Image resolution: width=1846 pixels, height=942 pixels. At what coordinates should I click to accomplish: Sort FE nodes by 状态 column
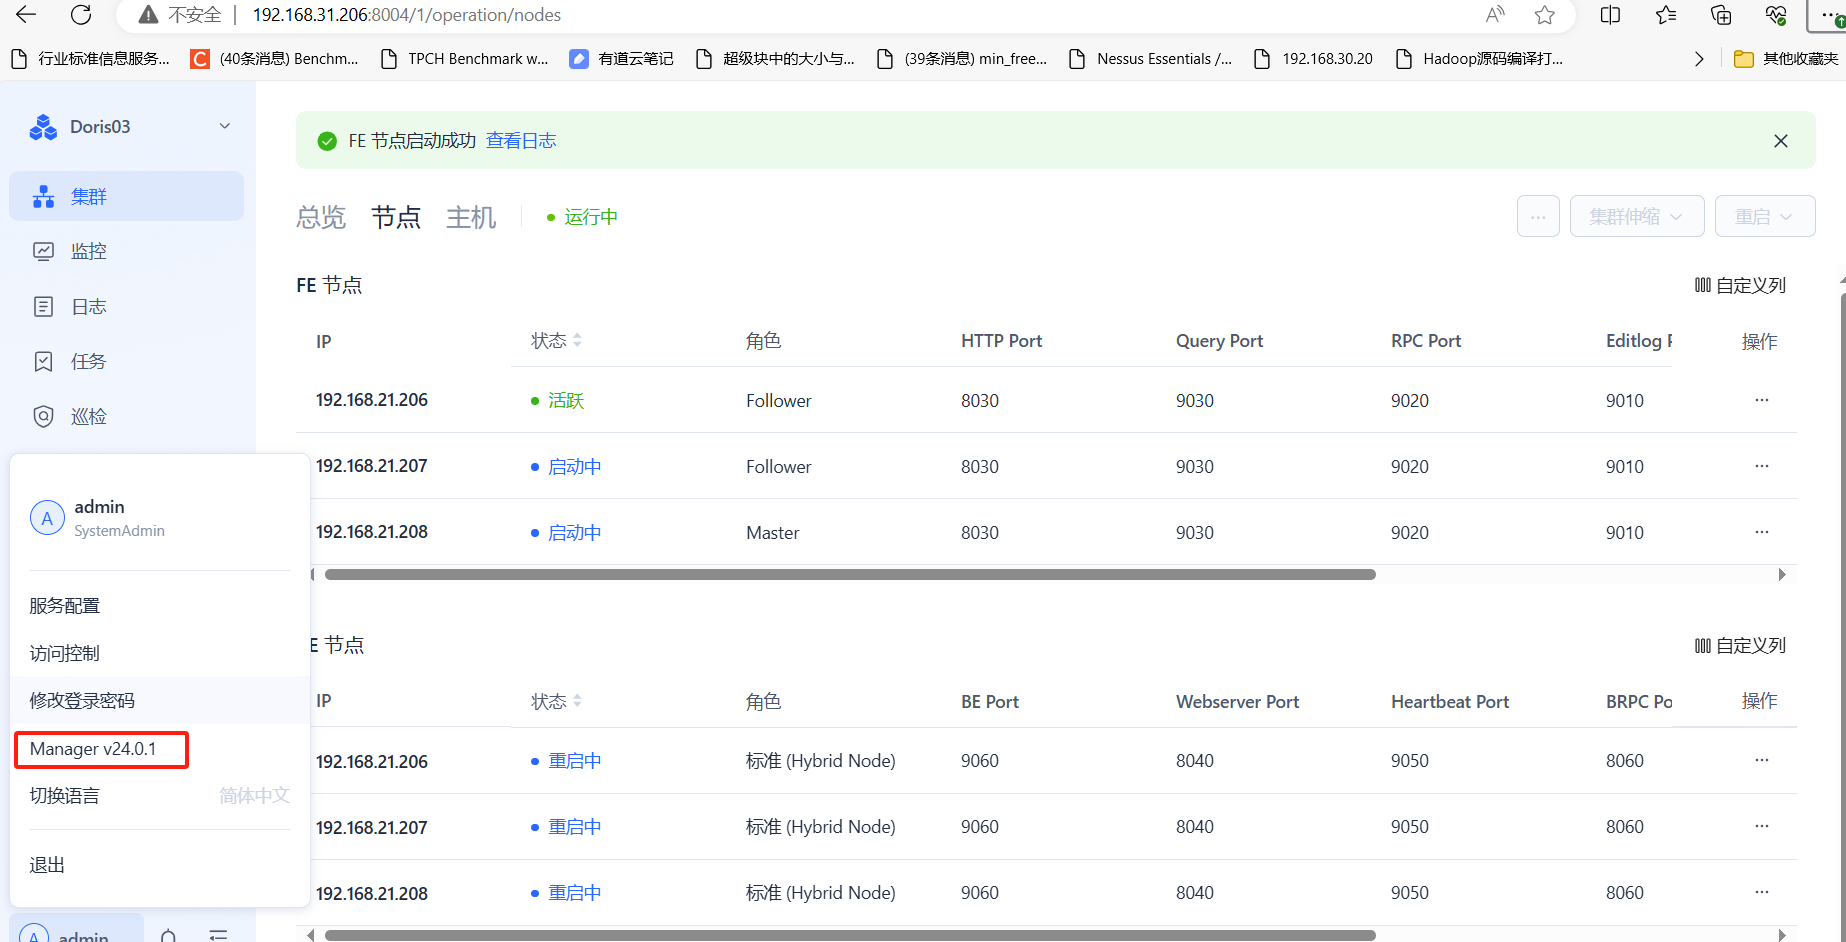click(577, 341)
